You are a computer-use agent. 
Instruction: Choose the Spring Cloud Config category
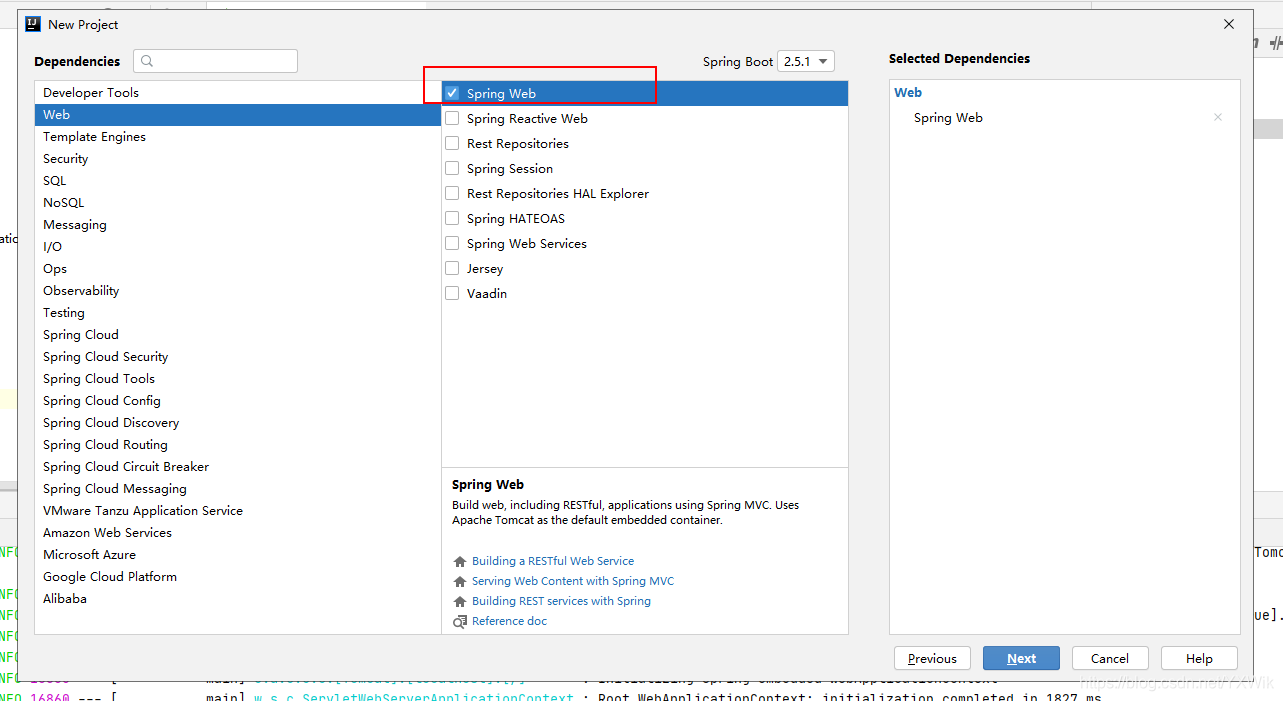(238, 401)
